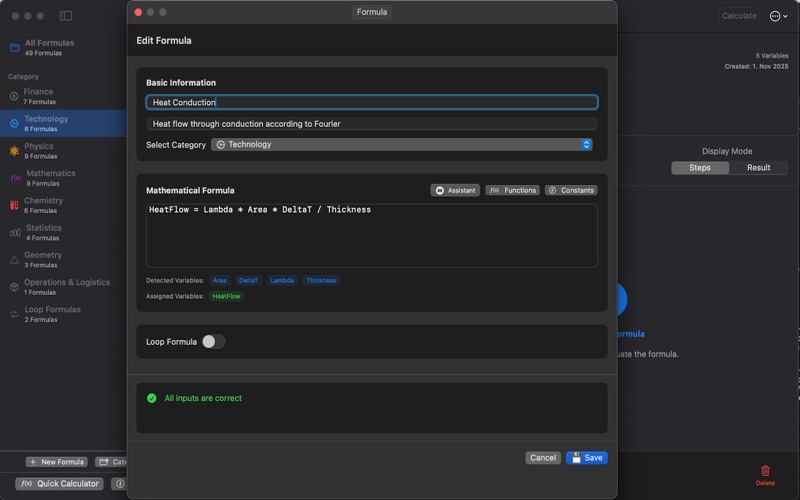Click the Chemistry category icon
This screenshot has width=800, height=500.
[x=14, y=205]
